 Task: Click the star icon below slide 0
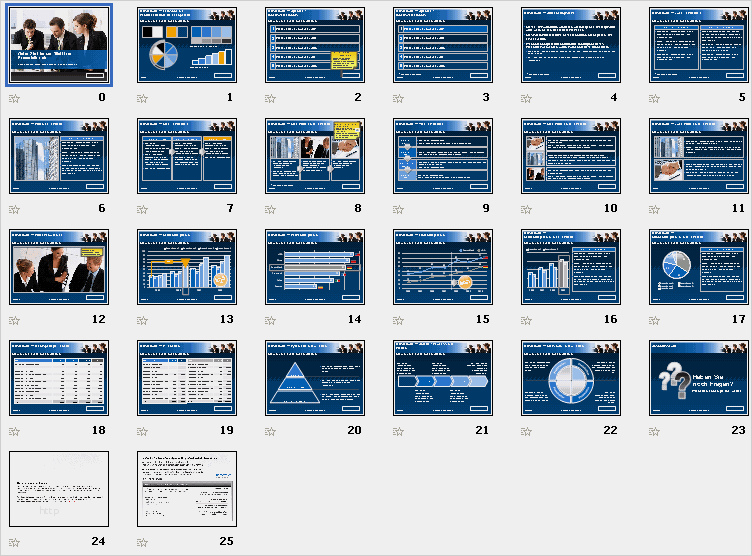click(x=14, y=98)
